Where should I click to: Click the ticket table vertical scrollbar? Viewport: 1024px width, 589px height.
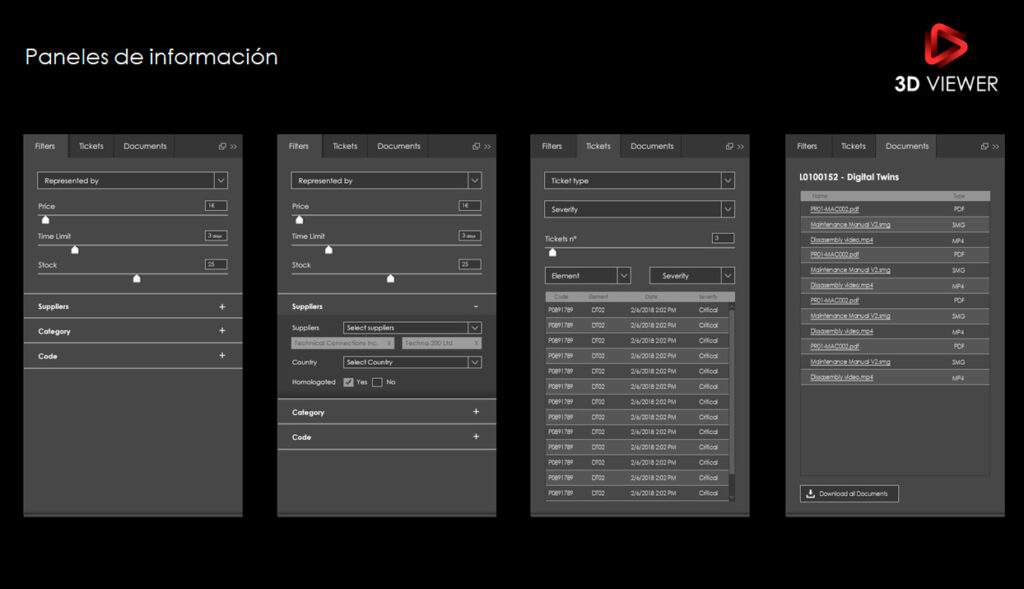731,400
